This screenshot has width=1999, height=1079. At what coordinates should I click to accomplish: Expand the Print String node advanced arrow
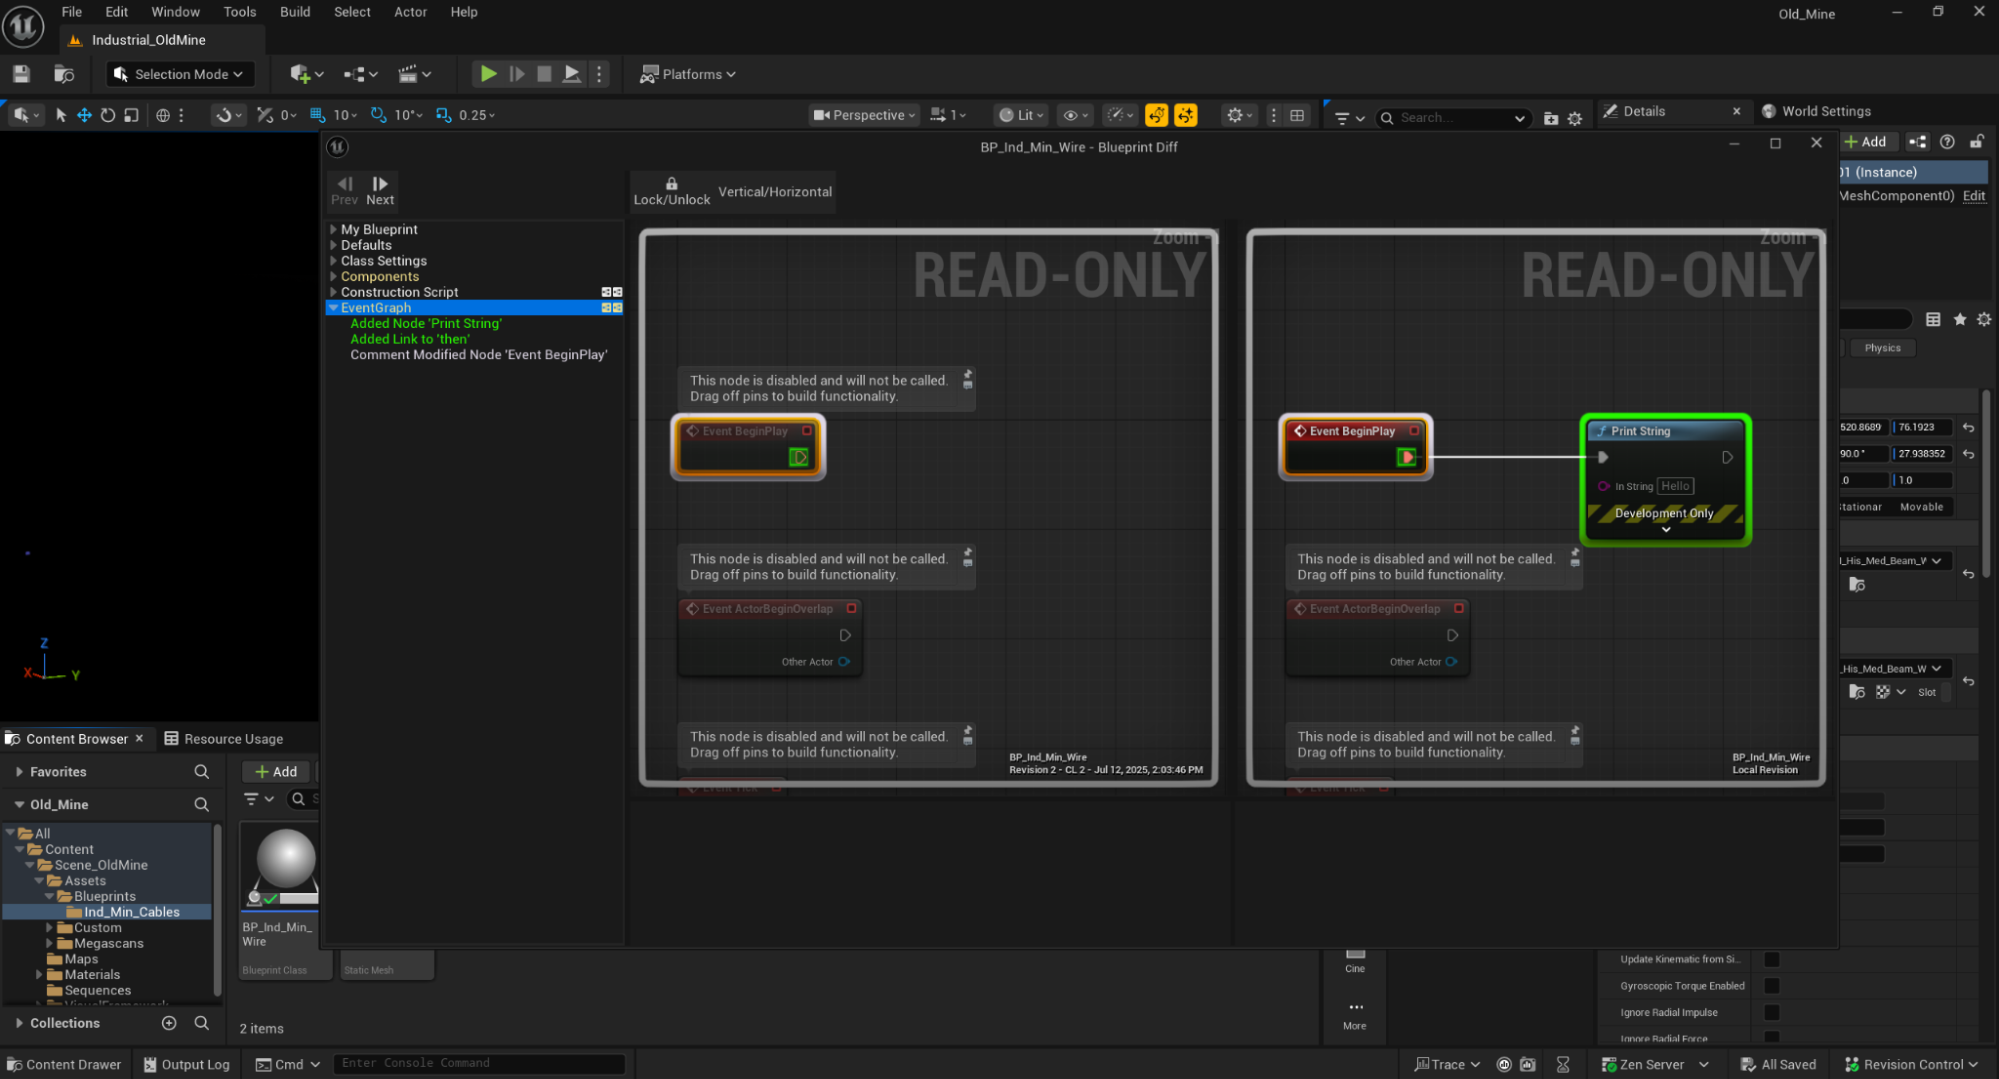click(x=1666, y=530)
